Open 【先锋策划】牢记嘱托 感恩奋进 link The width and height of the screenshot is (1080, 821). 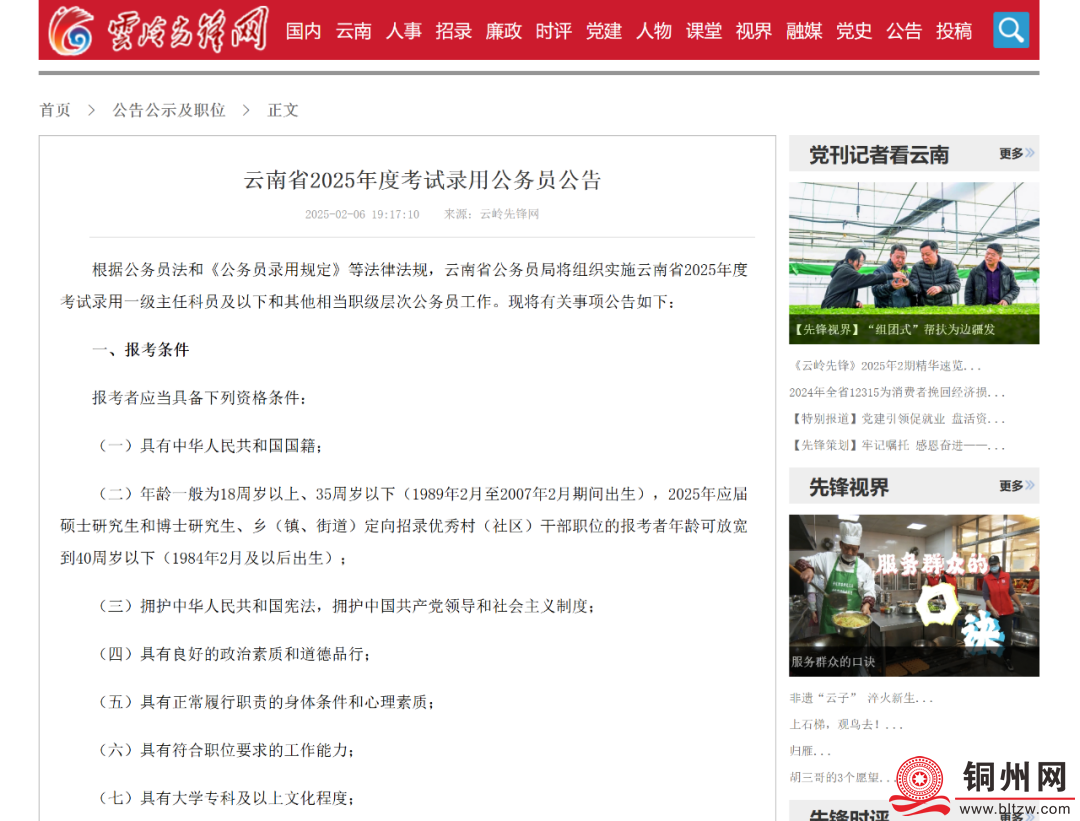[x=897, y=446]
